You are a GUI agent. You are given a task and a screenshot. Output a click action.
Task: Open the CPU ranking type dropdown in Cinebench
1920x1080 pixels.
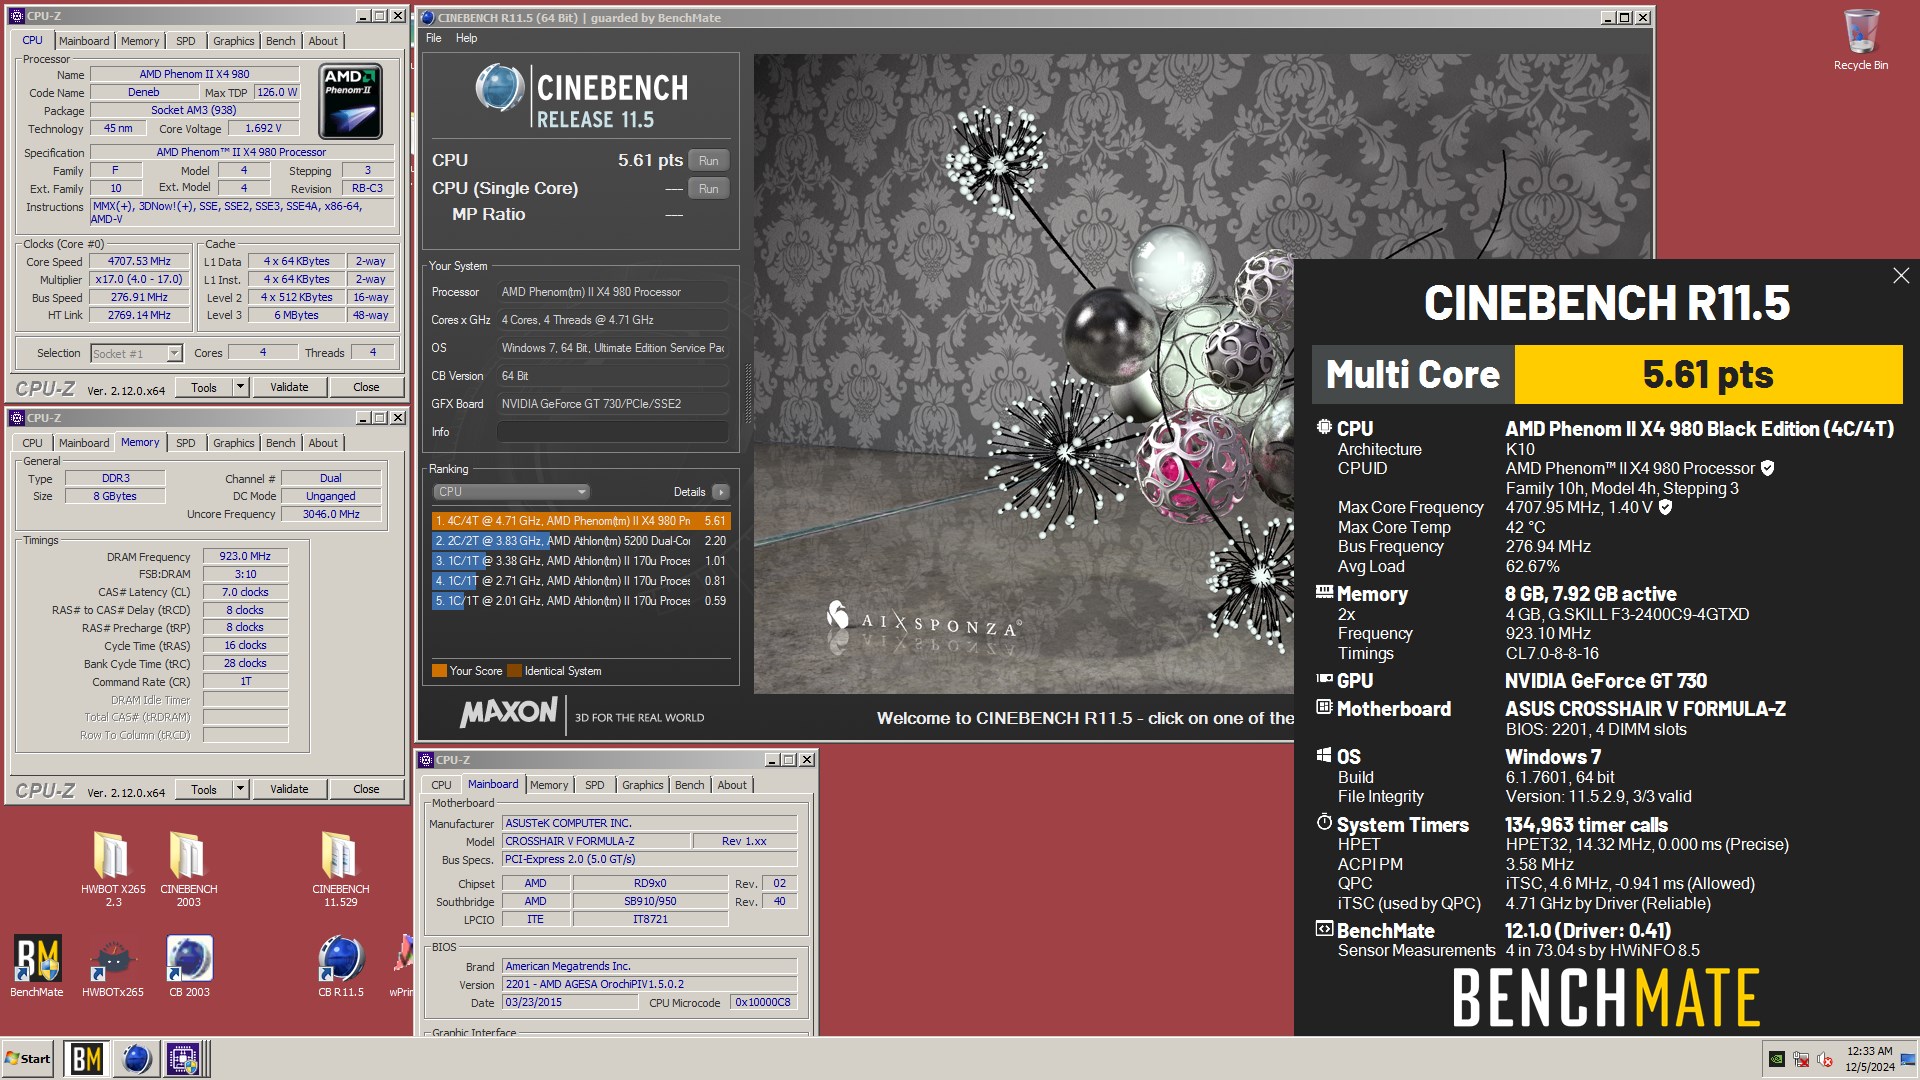point(511,492)
